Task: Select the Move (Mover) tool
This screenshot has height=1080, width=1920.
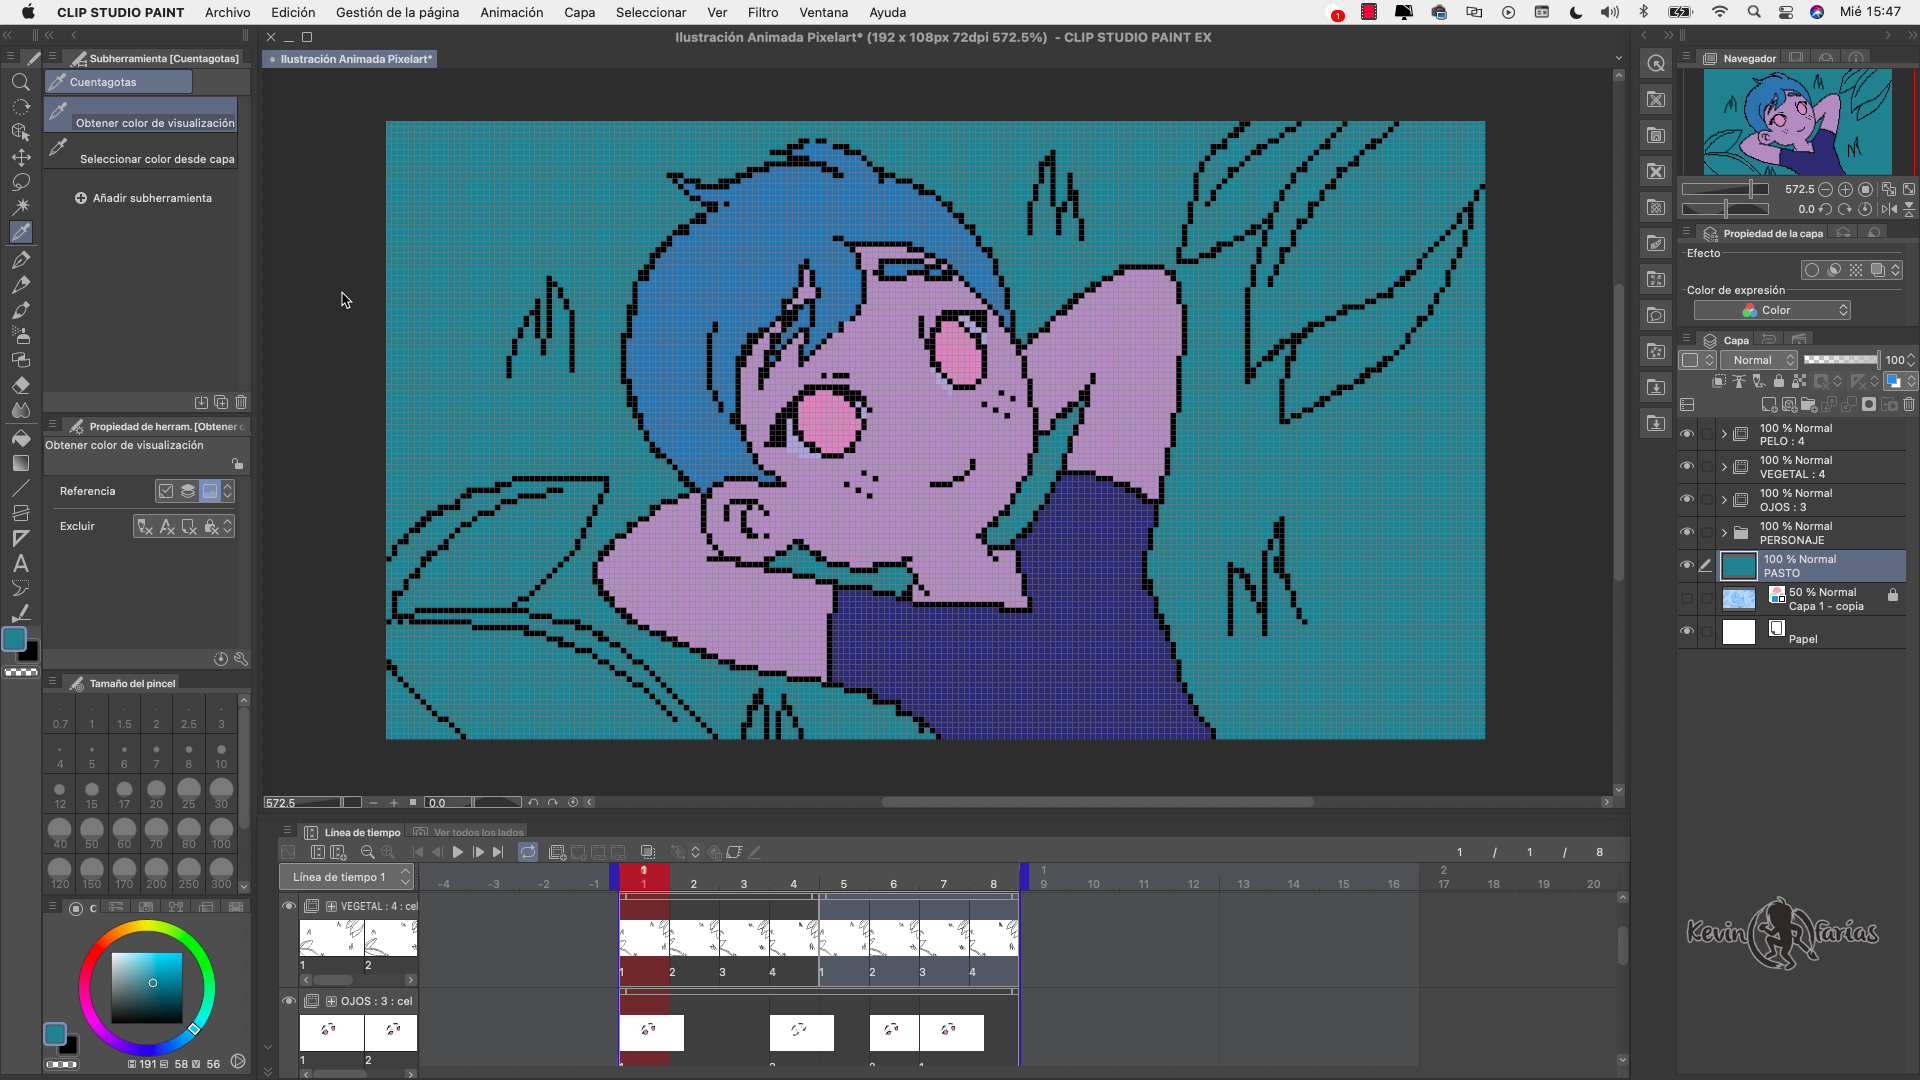Action: click(x=21, y=157)
